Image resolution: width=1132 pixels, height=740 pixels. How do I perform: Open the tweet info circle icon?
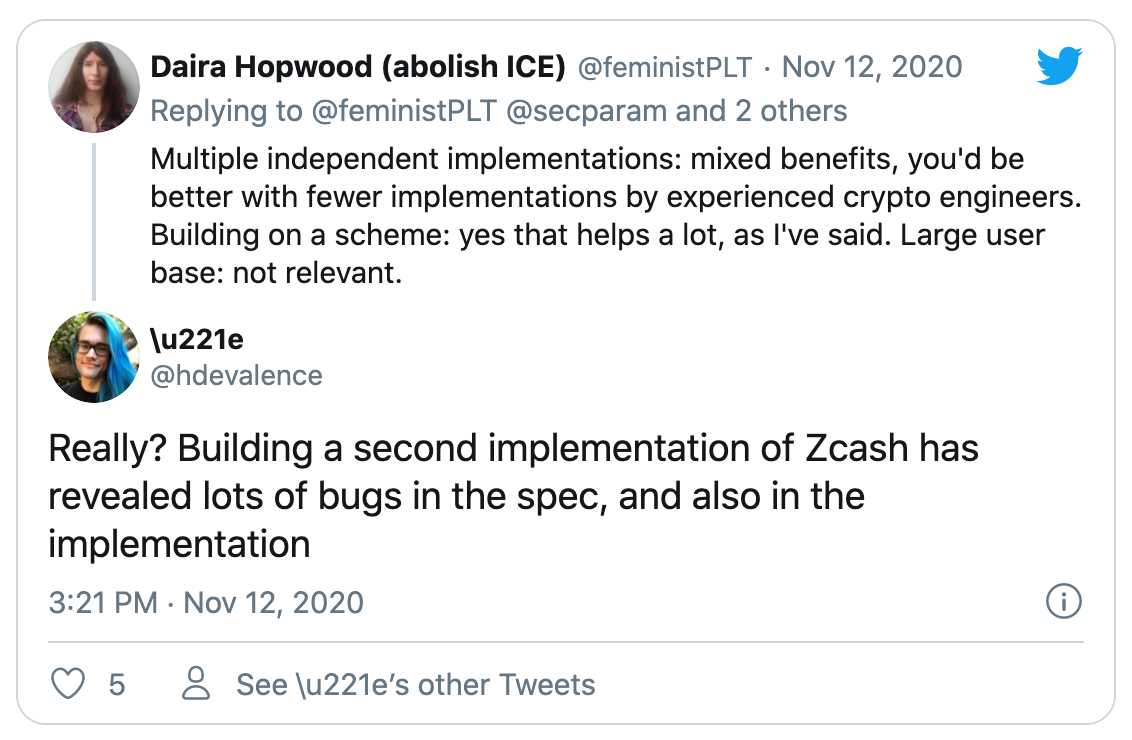pyautogui.click(x=1063, y=602)
